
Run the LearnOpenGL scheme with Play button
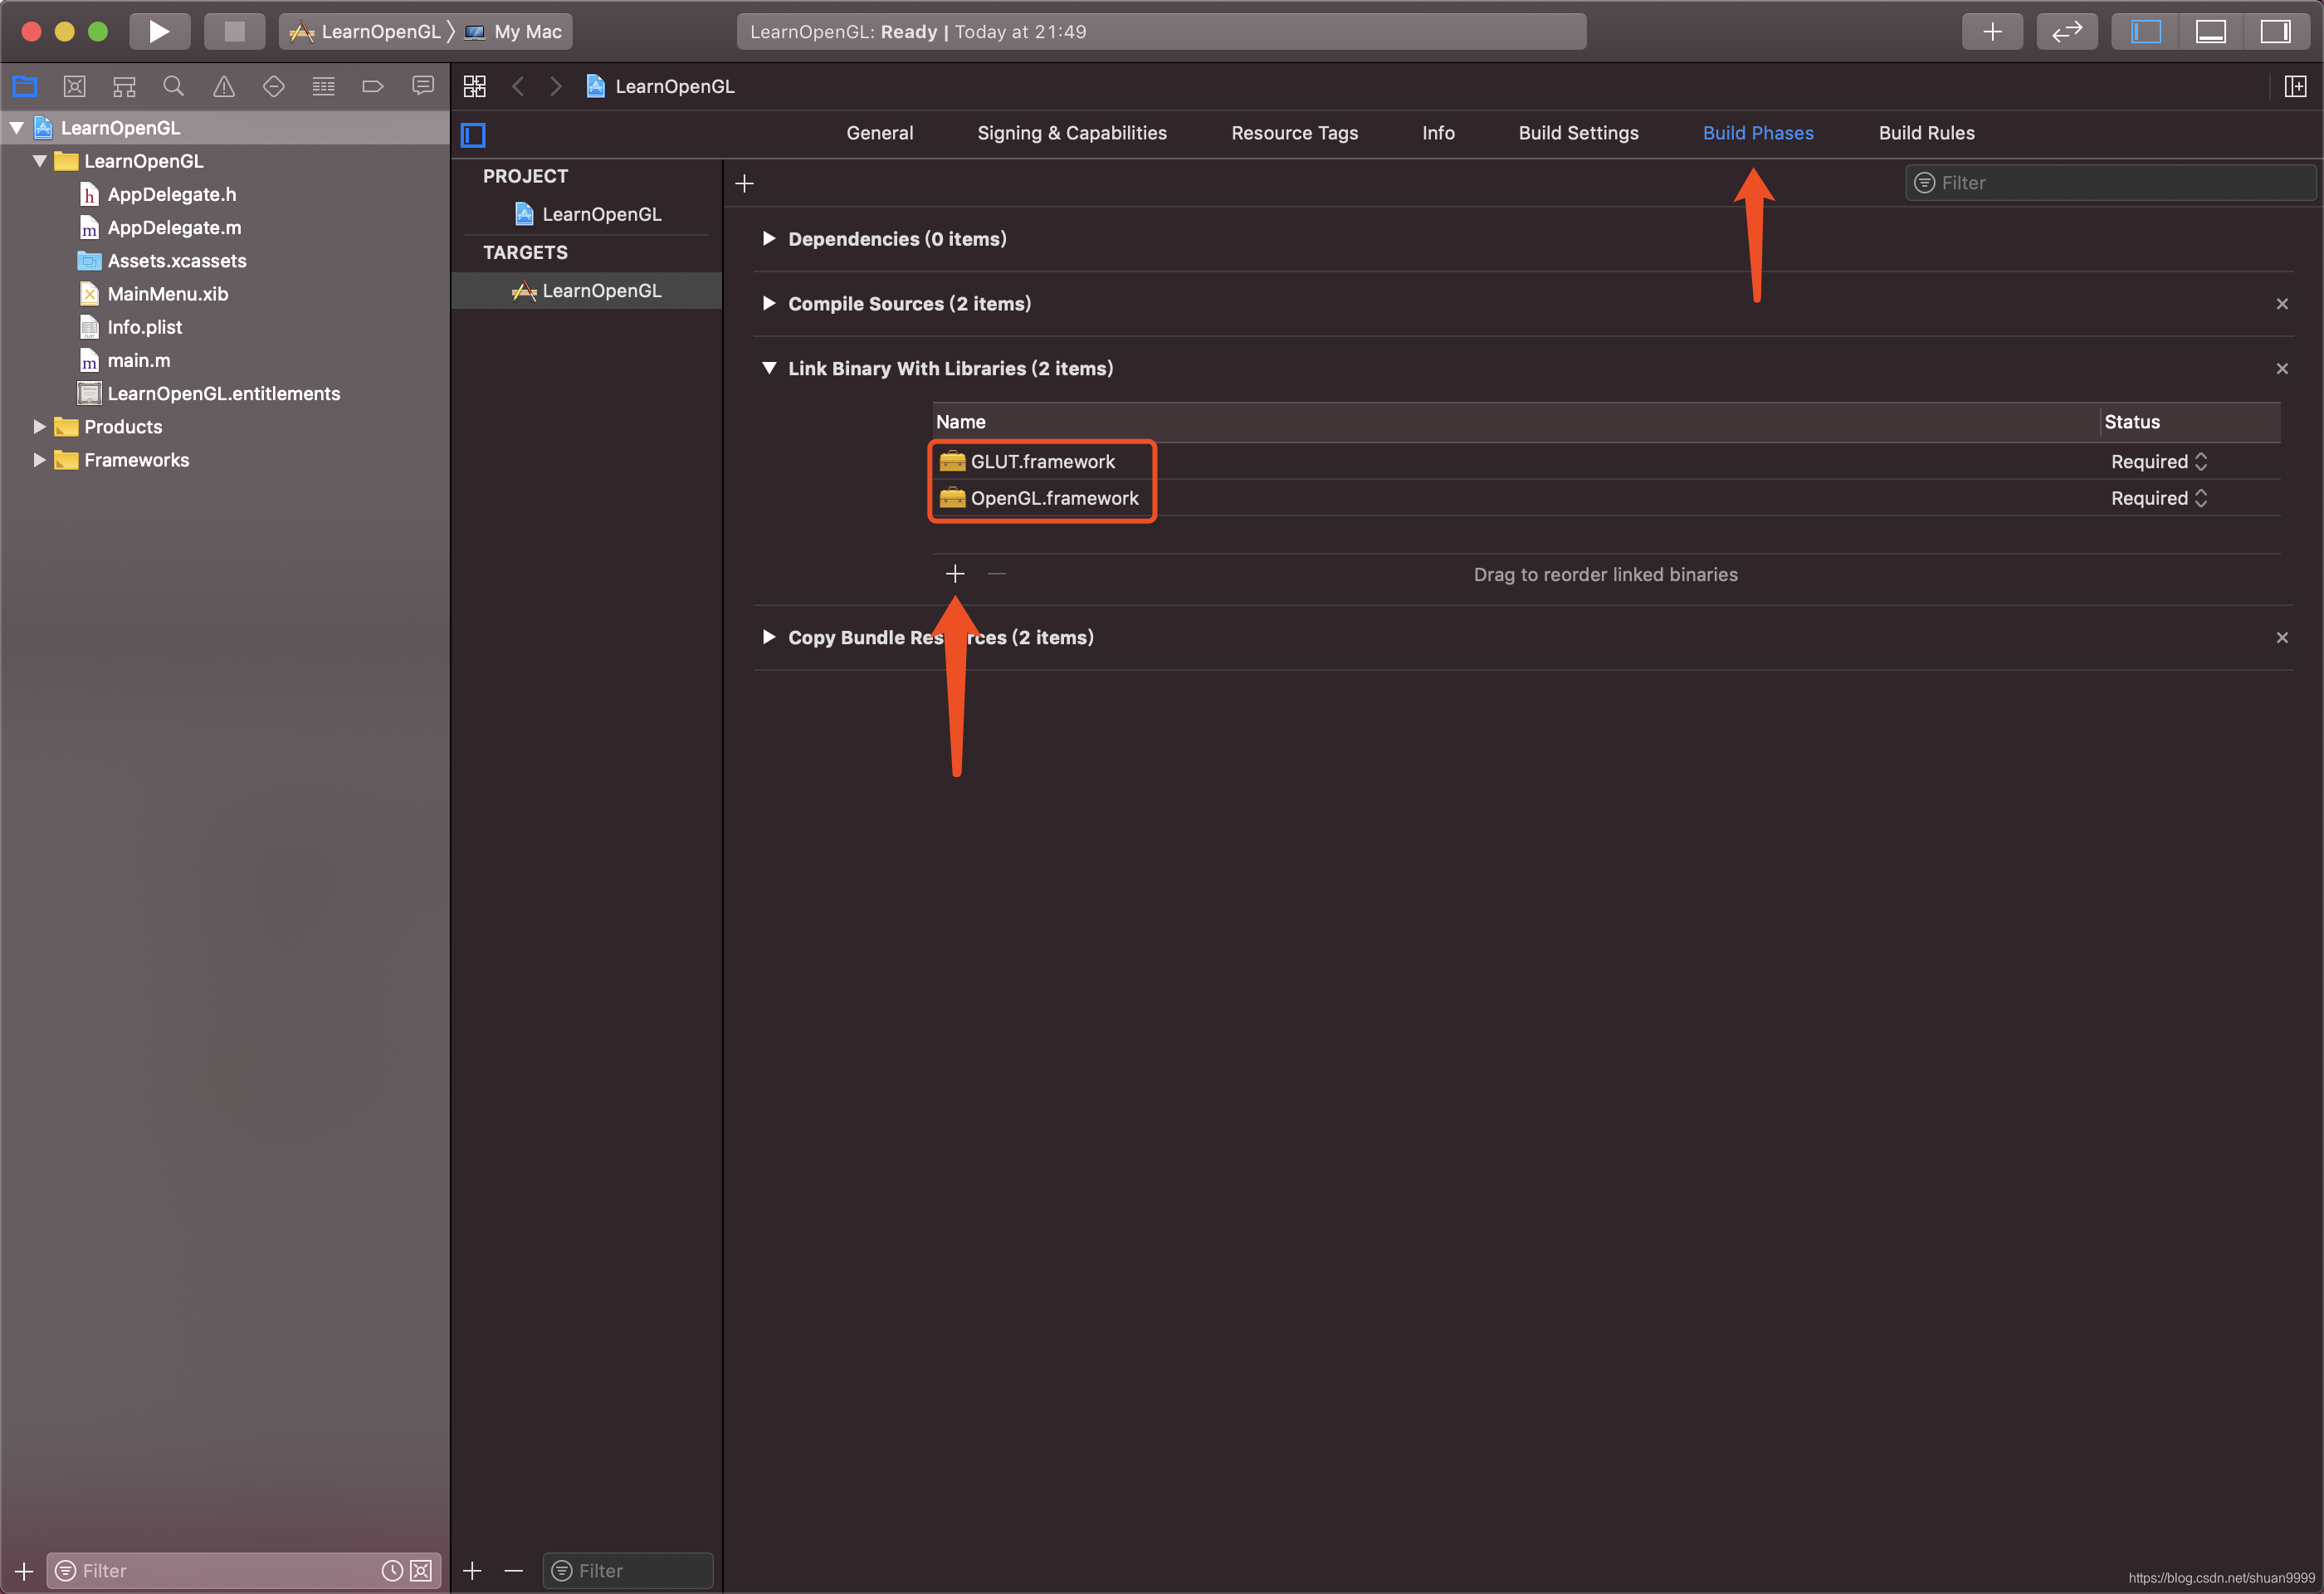tap(159, 31)
